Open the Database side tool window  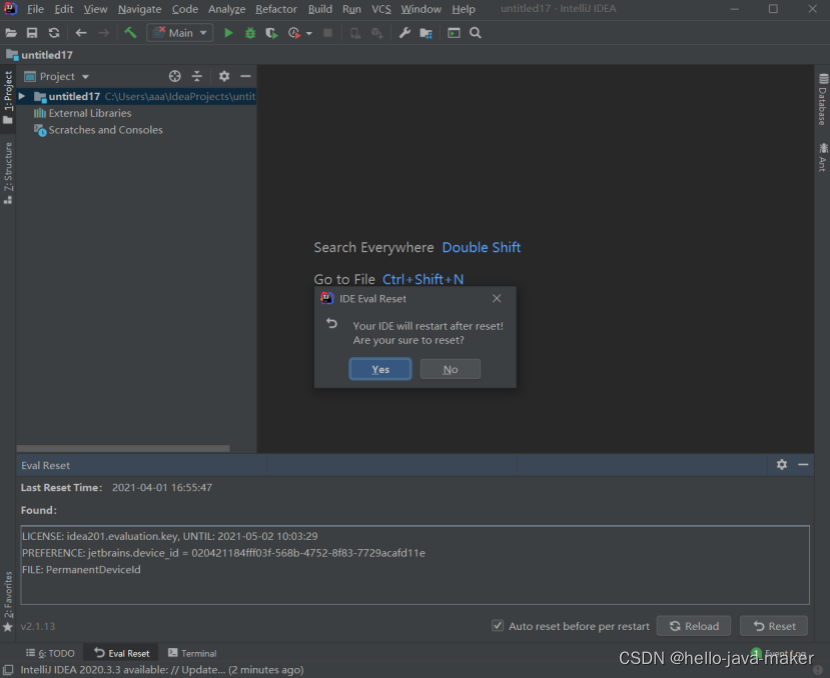point(823,100)
